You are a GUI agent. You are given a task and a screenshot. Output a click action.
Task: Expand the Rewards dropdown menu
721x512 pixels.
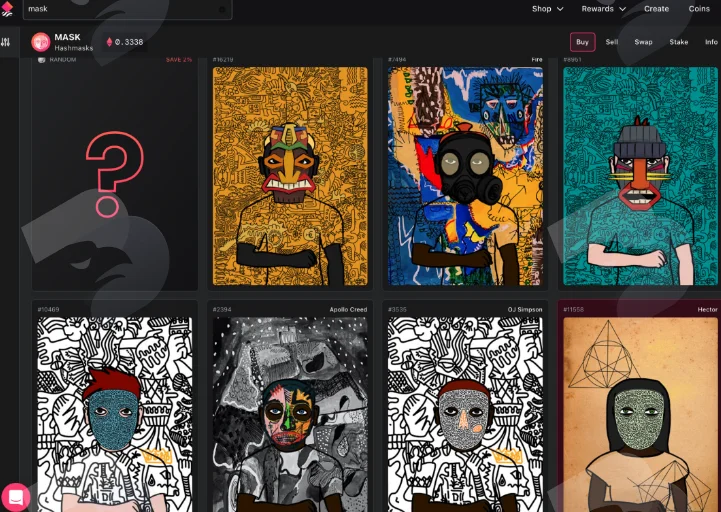coord(603,9)
